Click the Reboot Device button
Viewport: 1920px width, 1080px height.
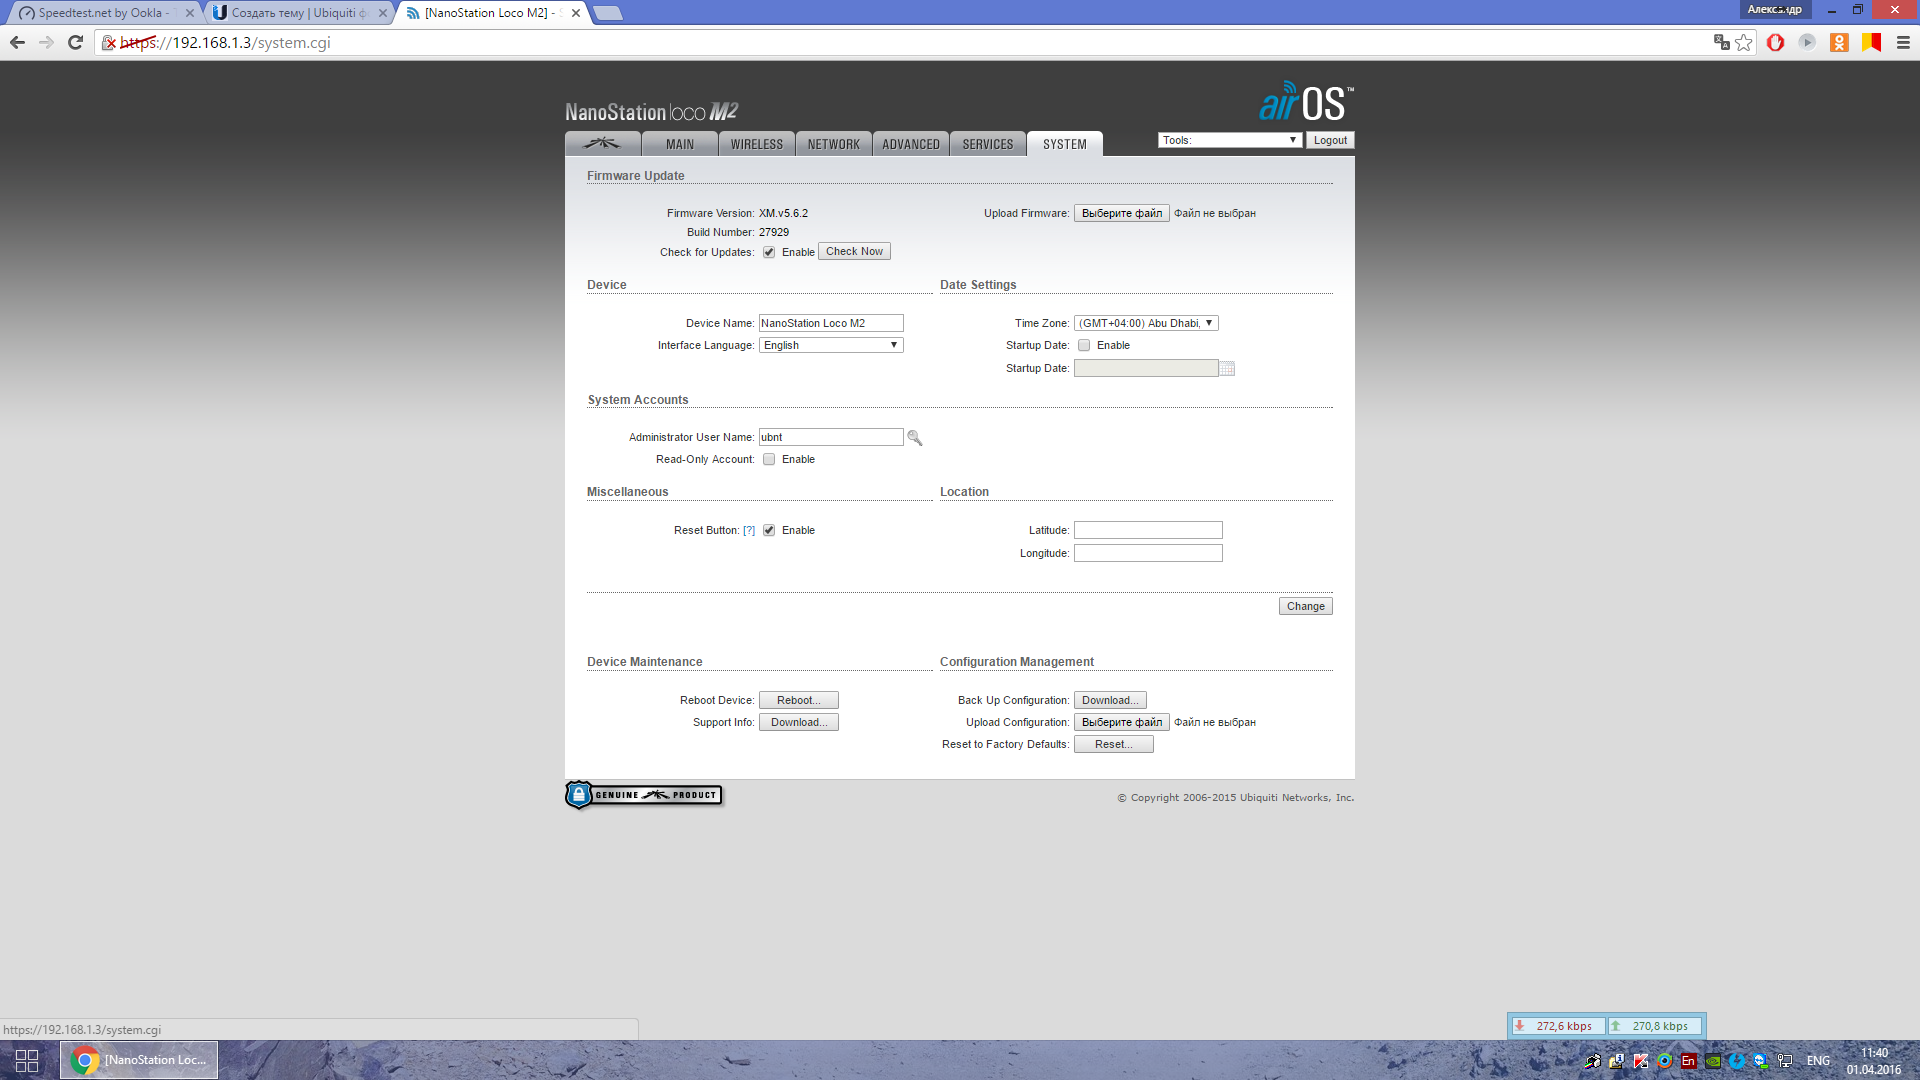point(798,699)
